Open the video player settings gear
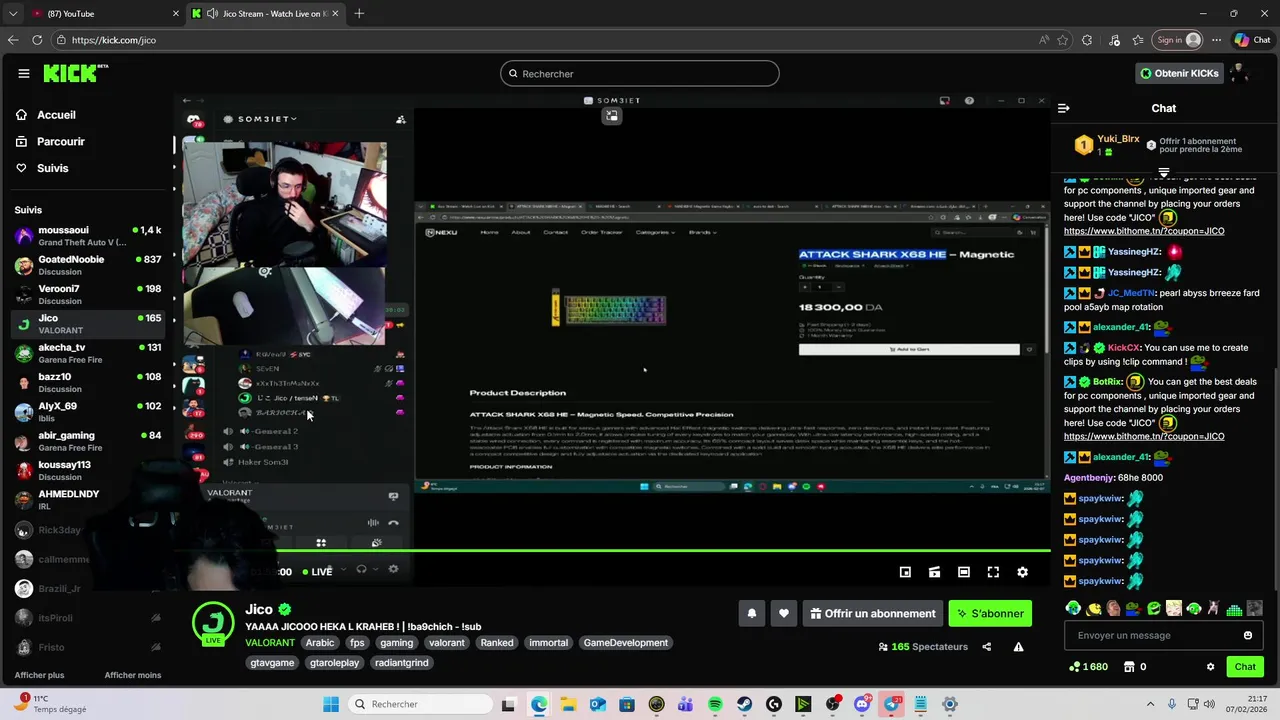This screenshot has width=1280, height=720. (x=1022, y=572)
